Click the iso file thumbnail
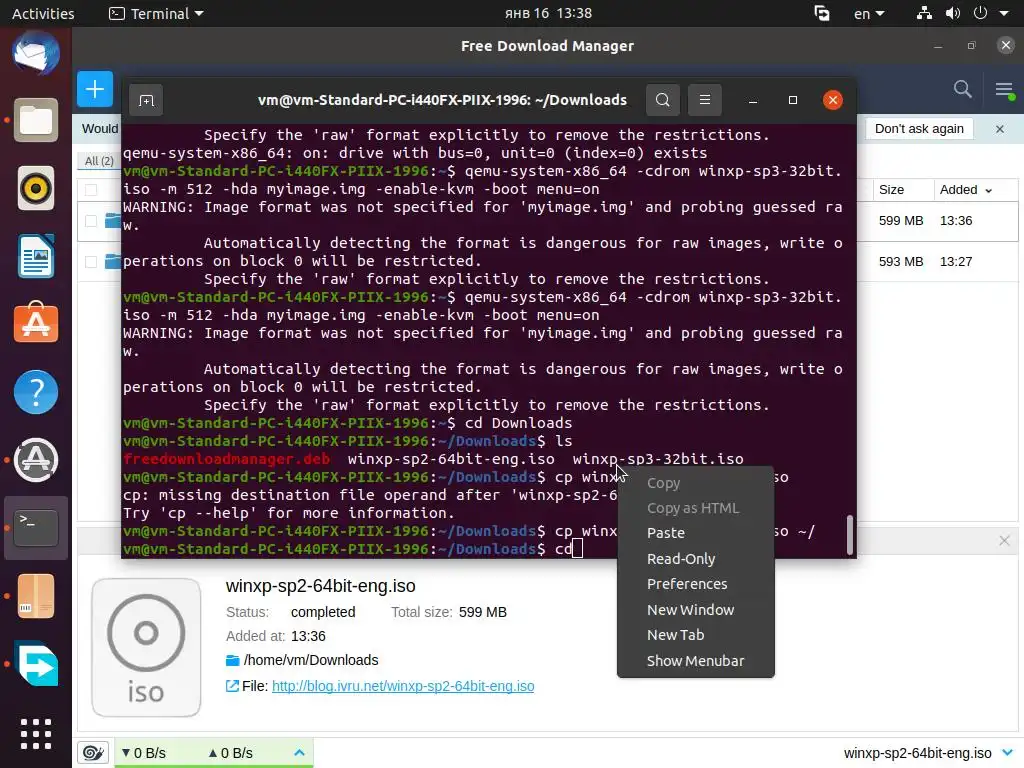Image resolution: width=1024 pixels, height=768 pixels. coord(146,647)
